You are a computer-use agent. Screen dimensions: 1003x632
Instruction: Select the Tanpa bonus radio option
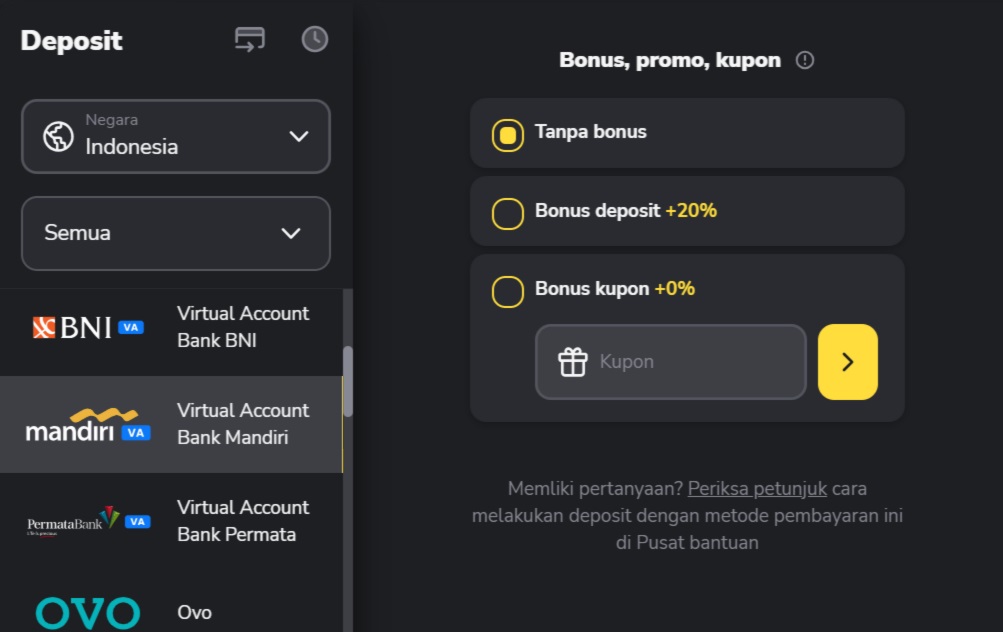click(x=508, y=135)
